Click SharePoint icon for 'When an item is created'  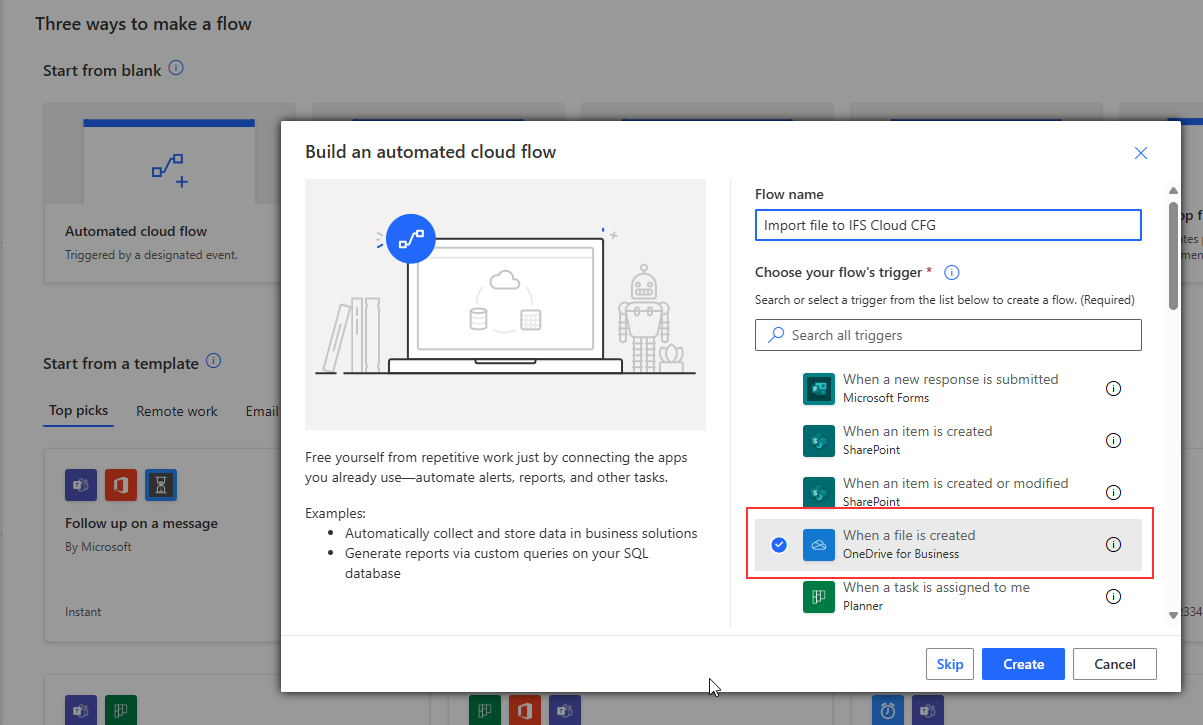click(x=818, y=441)
